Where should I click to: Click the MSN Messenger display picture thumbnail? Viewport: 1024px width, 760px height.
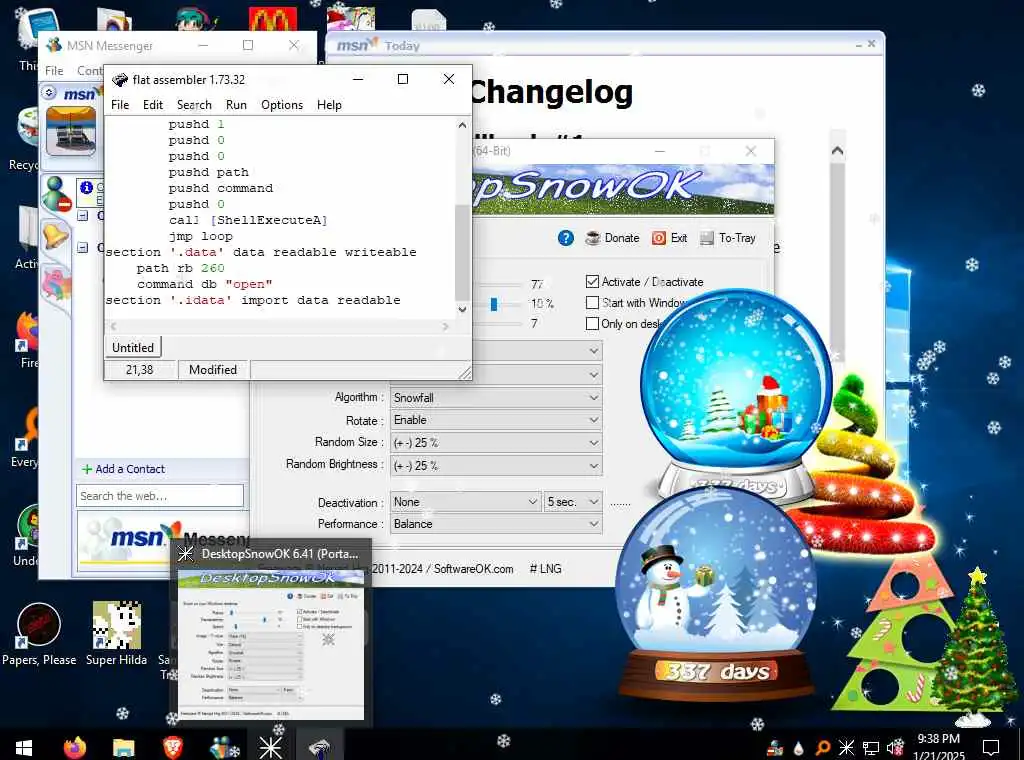click(x=71, y=131)
